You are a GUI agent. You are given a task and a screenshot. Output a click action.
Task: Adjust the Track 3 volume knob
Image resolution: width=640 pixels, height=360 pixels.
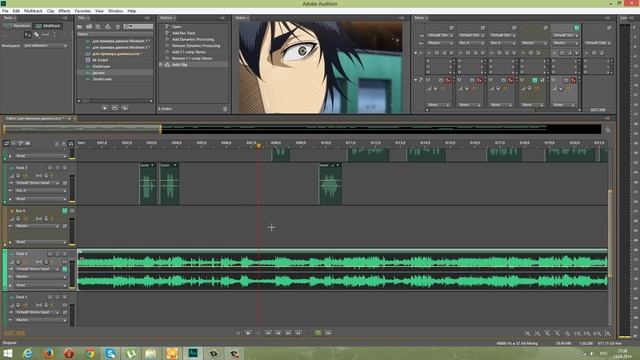(x=18, y=176)
